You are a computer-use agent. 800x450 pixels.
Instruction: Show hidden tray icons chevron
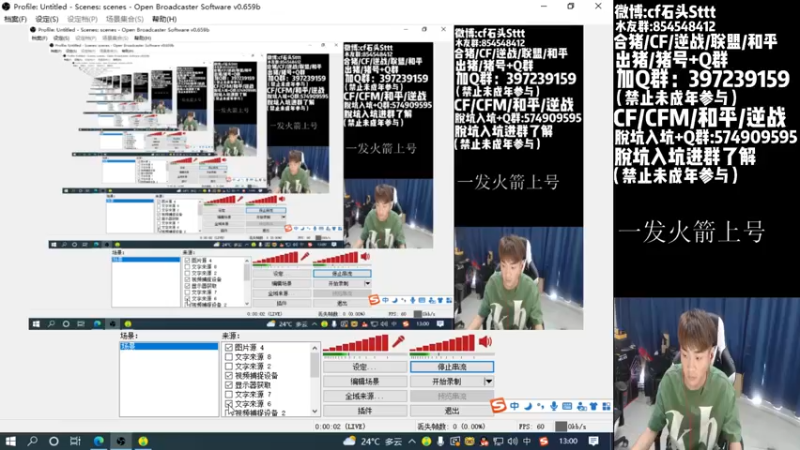click(x=412, y=441)
